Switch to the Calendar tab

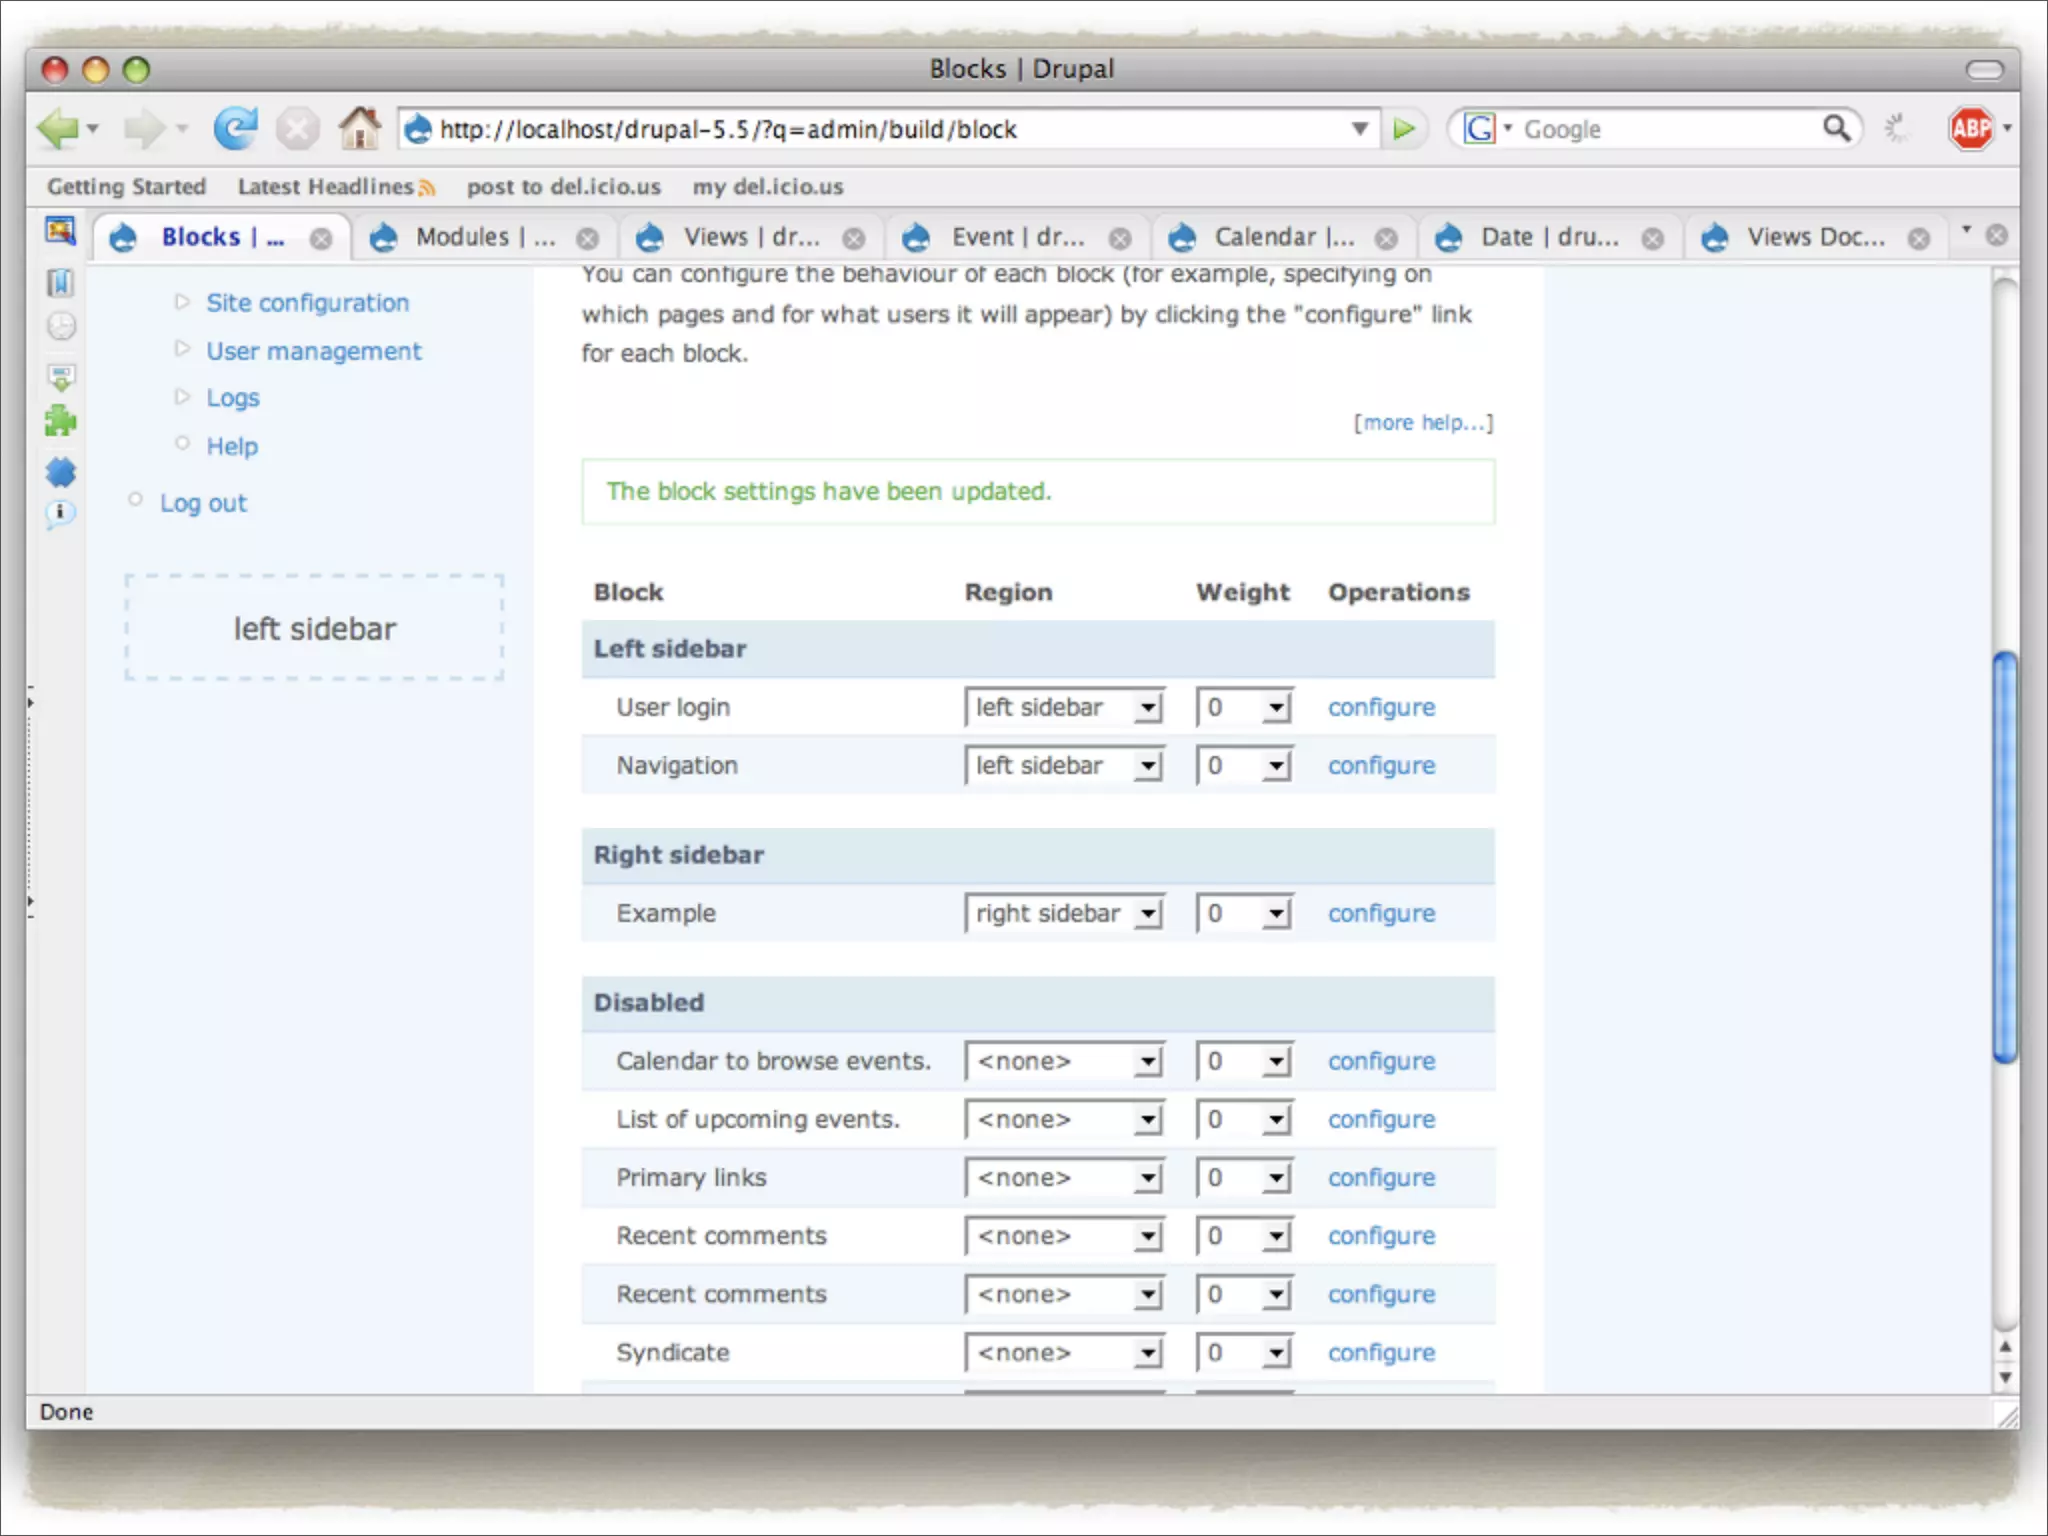point(1283,237)
